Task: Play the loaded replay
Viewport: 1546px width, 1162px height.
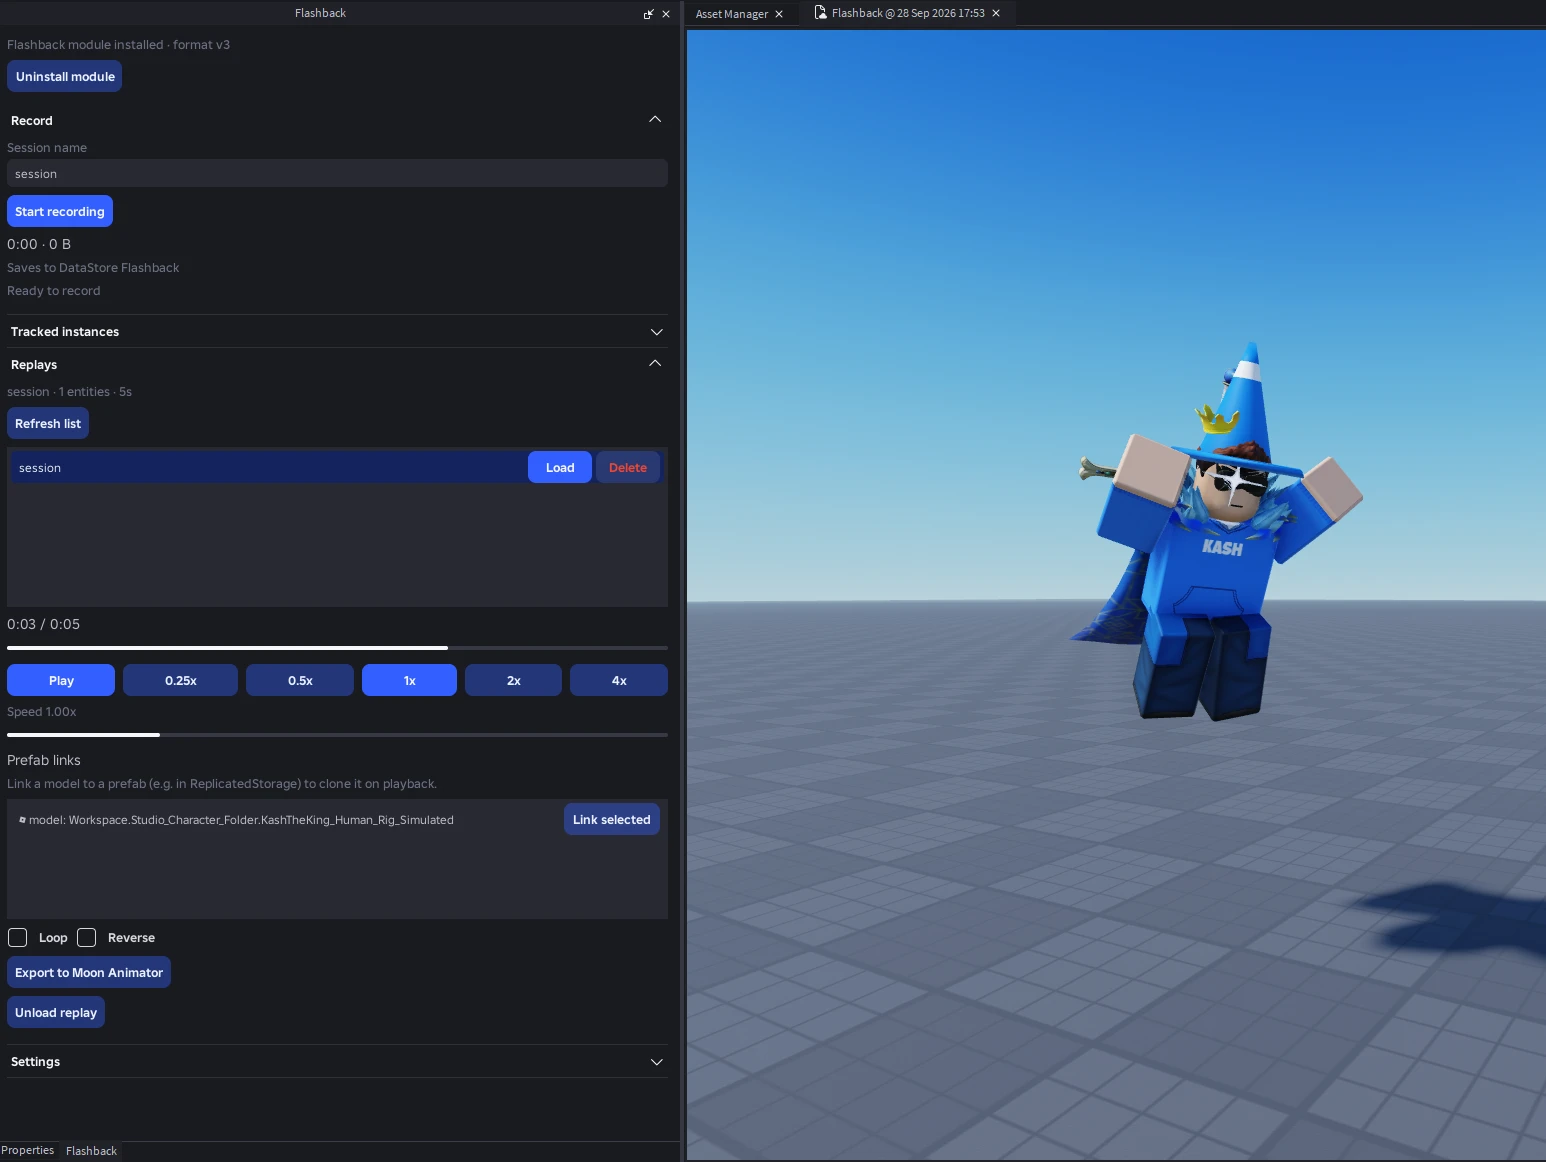Action: (61, 680)
